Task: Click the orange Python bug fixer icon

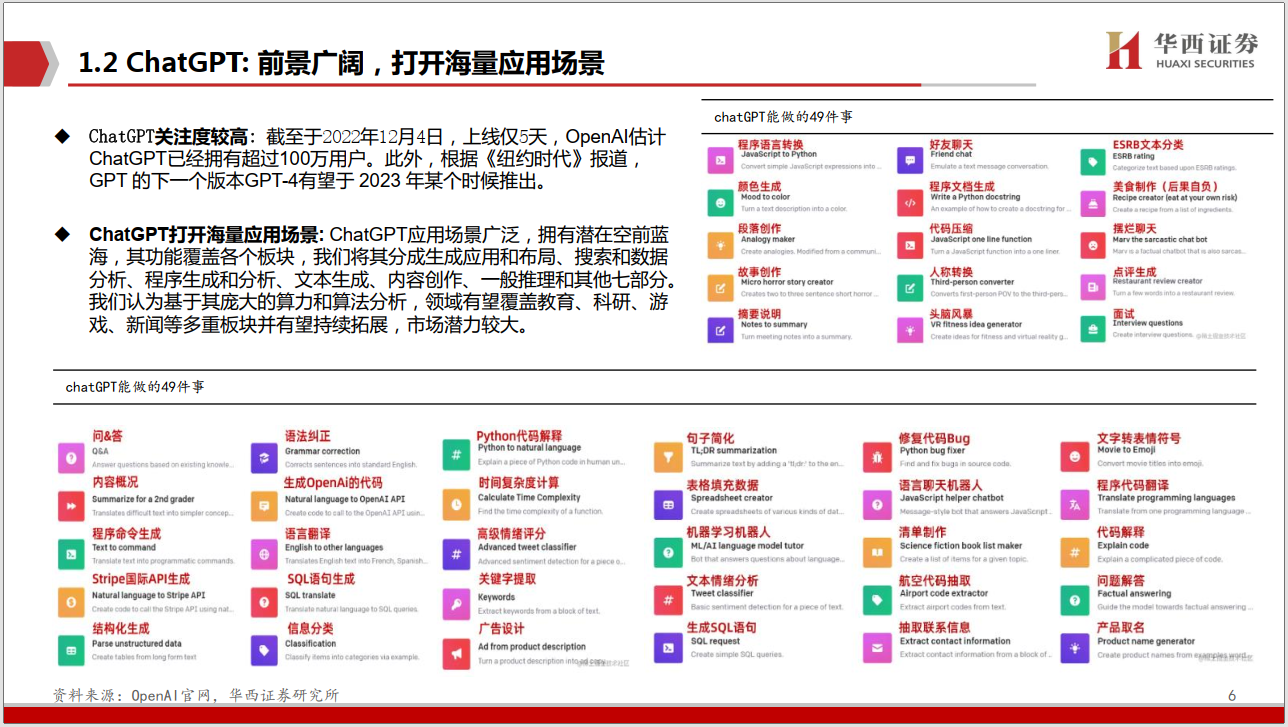Action: pos(877,458)
